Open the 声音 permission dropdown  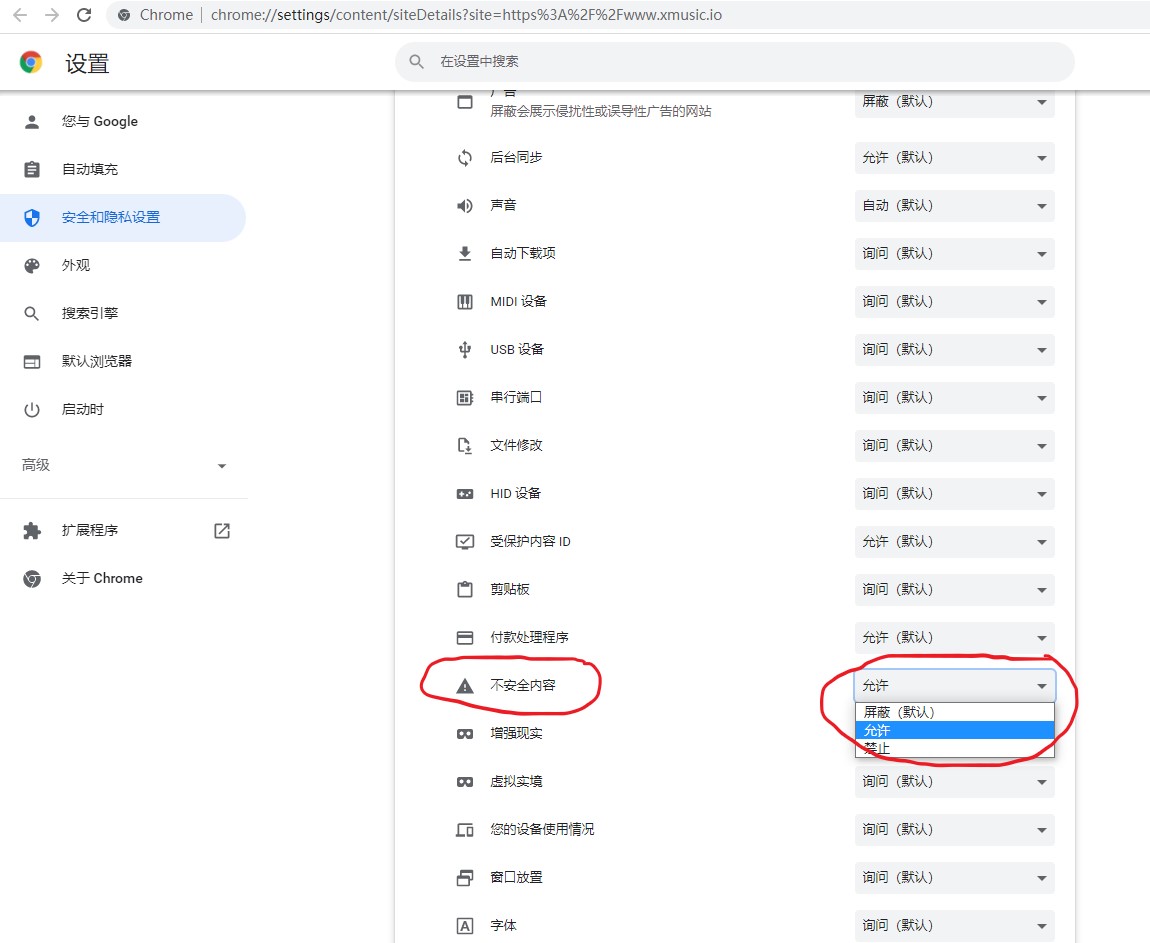(954, 206)
